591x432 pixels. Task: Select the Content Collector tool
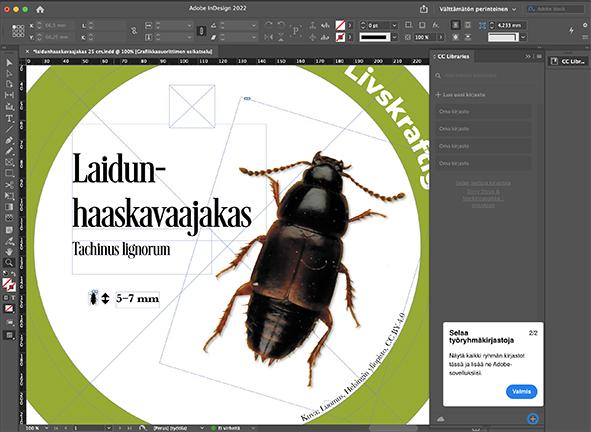(9, 107)
